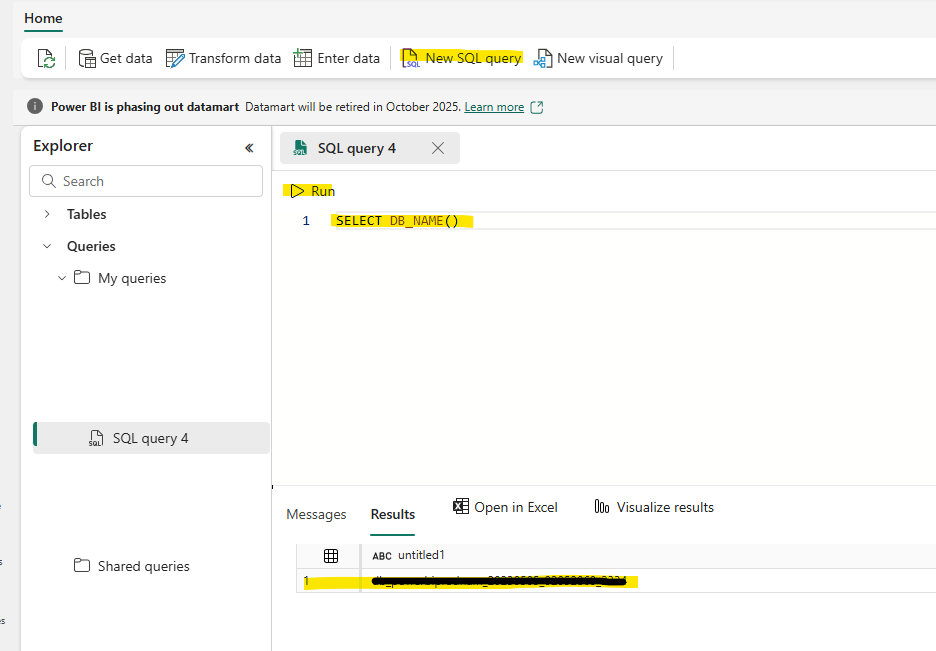Click the Explorer panel title

pyautogui.click(x=63, y=146)
